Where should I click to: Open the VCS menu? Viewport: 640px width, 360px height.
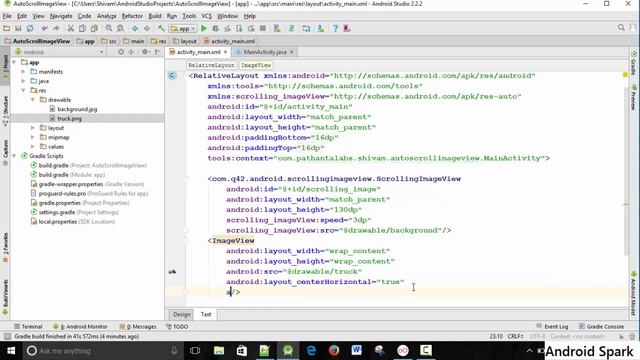point(207,16)
